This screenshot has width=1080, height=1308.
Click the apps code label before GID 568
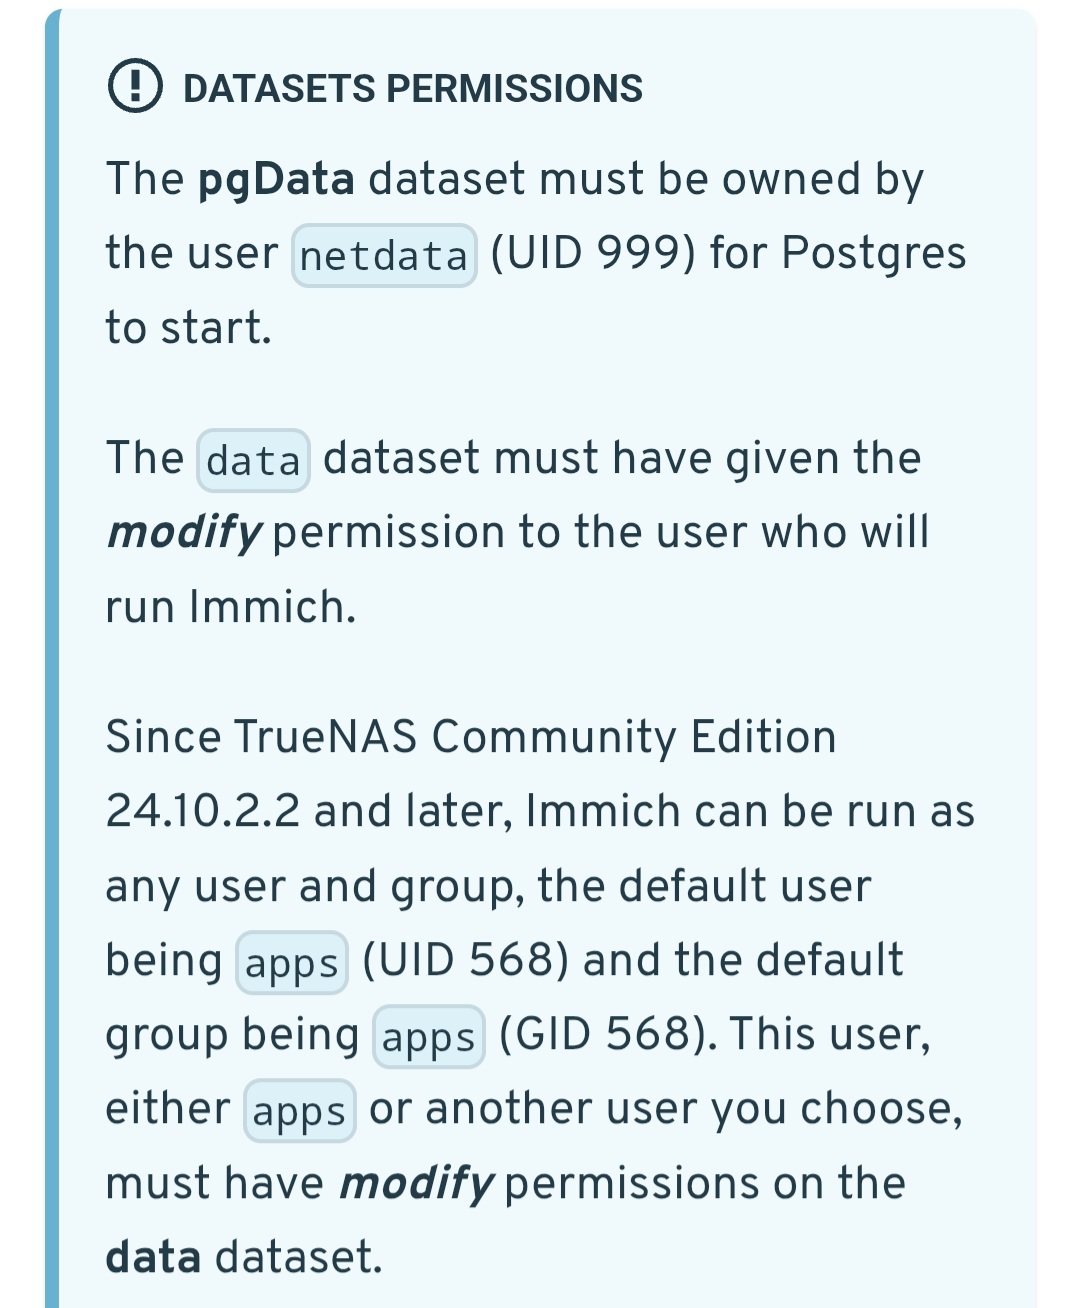coord(428,1038)
